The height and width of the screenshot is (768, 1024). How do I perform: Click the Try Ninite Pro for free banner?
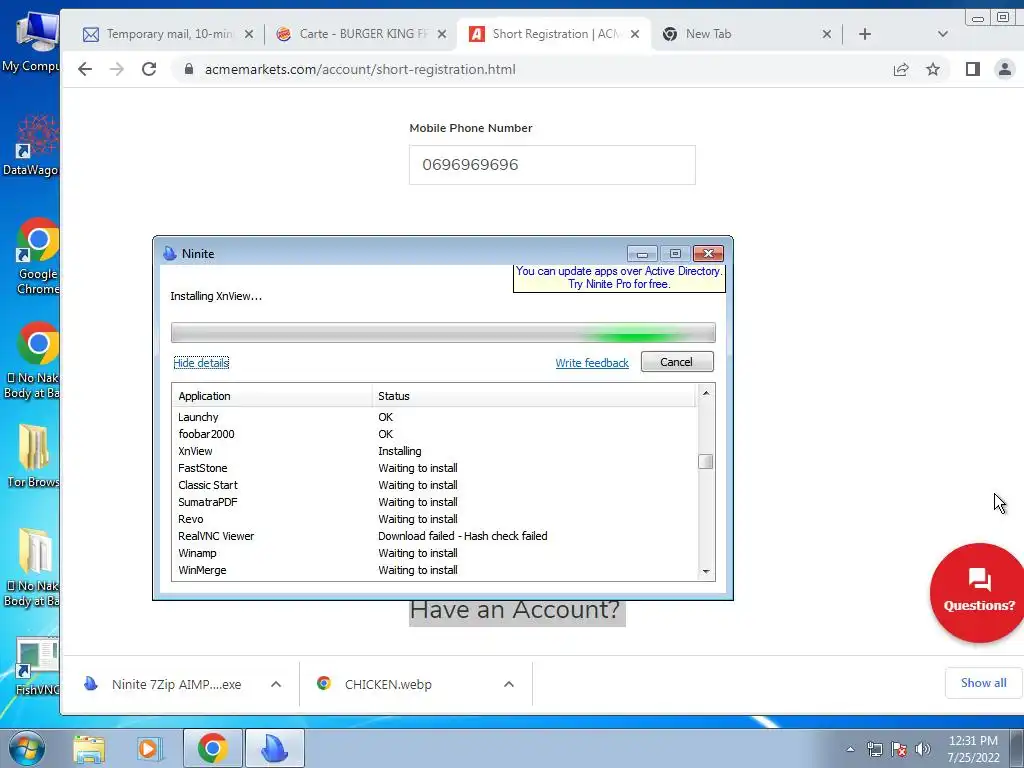[x=618, y=278]
